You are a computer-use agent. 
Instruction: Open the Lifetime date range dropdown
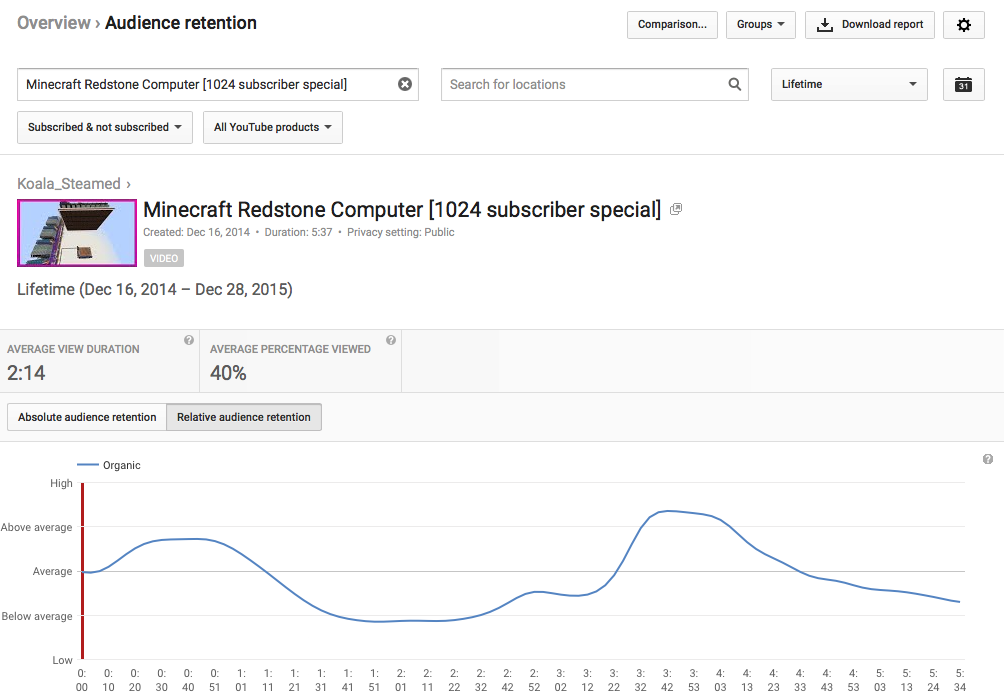[849, 85]
